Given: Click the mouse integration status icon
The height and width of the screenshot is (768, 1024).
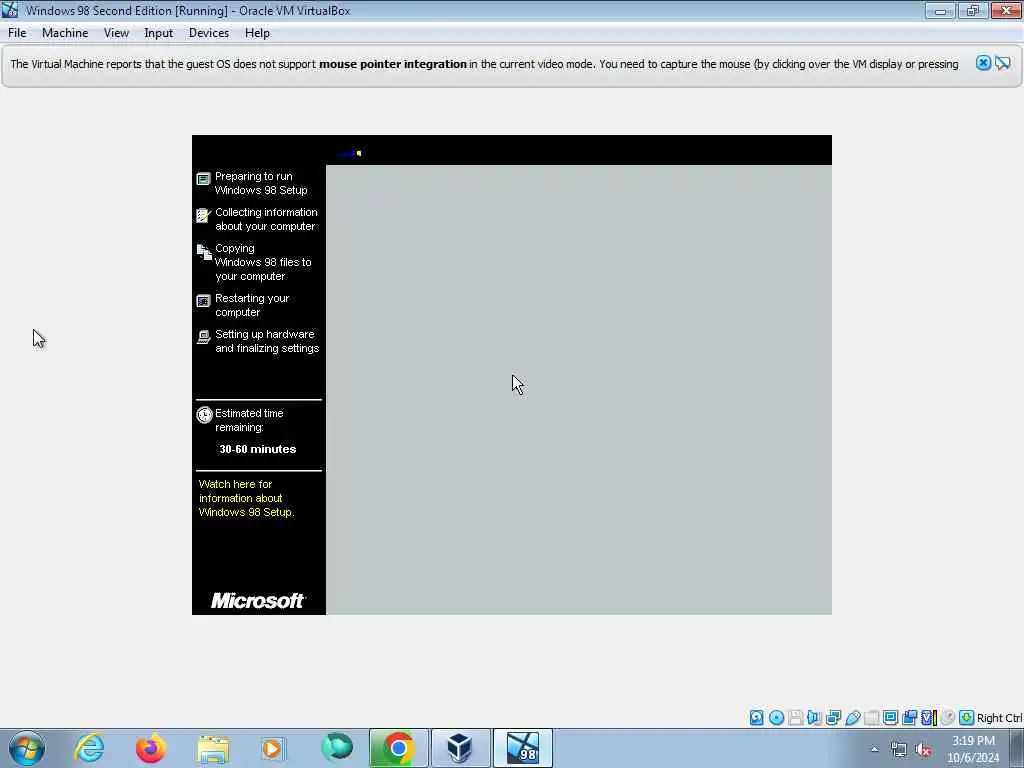Looking at the screenshot, I should (948, 718).
